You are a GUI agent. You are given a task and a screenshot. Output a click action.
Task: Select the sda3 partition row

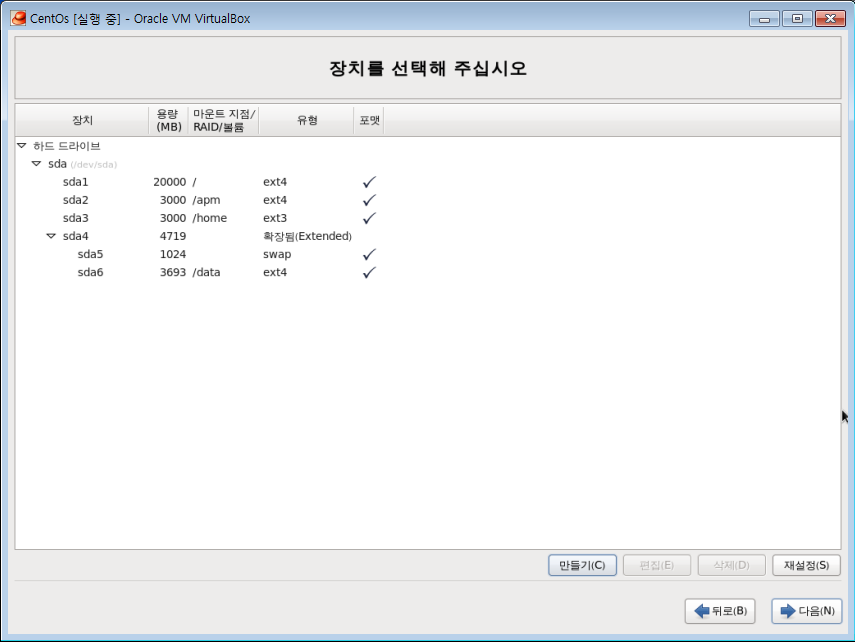[428, 218]
